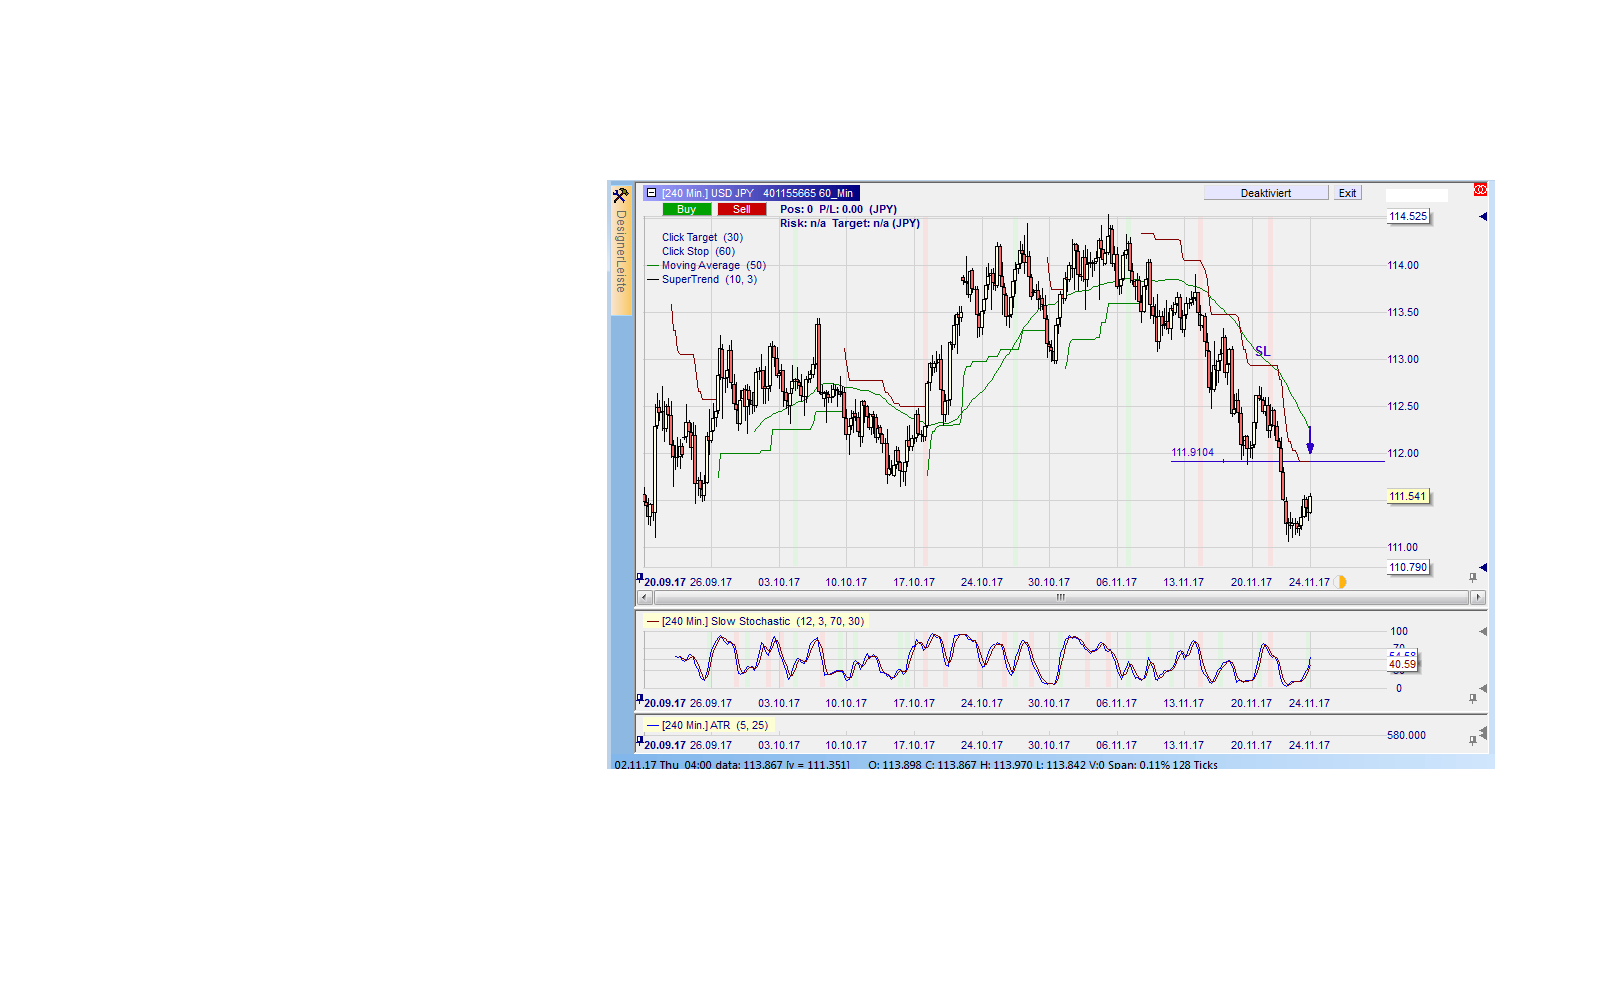Viewport: 1617px width, 982px height.
Task: Toggle the Deaktiviert strategy activation button
Action: click(x=1265, y=192)
